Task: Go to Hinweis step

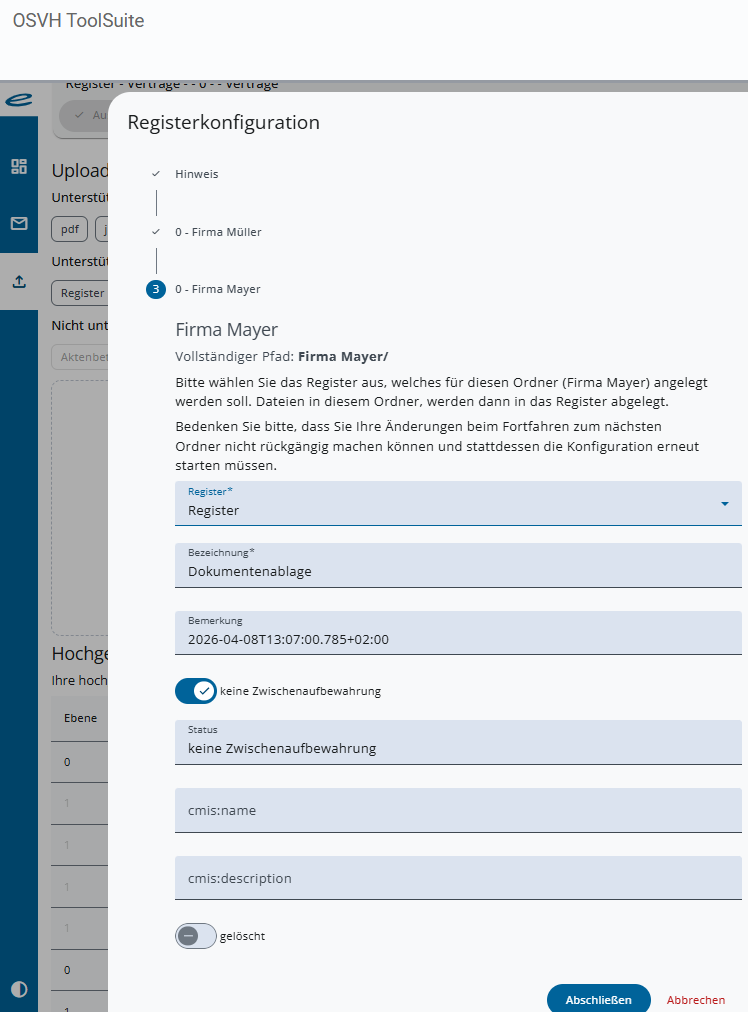Action: tap(196, 174)
